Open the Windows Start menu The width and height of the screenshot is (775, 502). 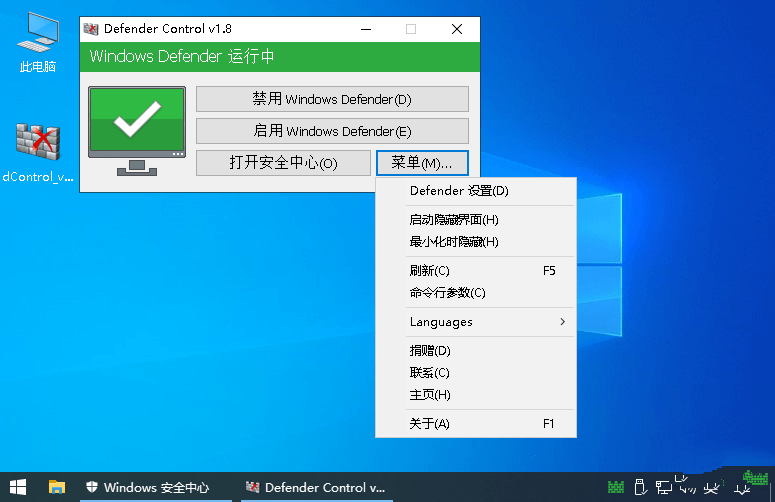coord(17,487)
